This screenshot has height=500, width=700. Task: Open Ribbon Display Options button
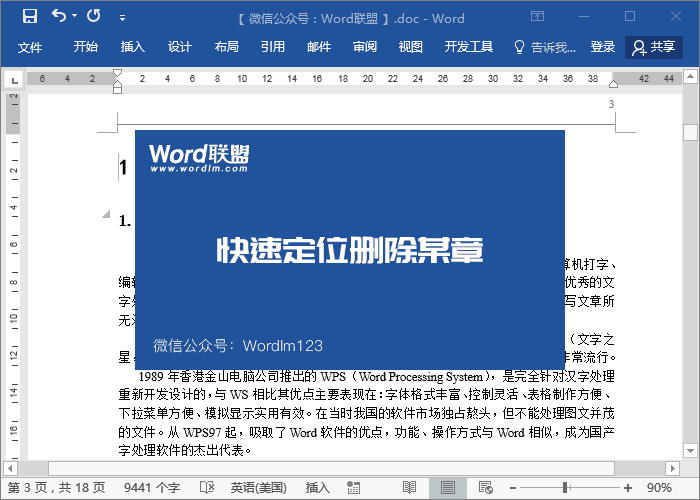[537, 17]
